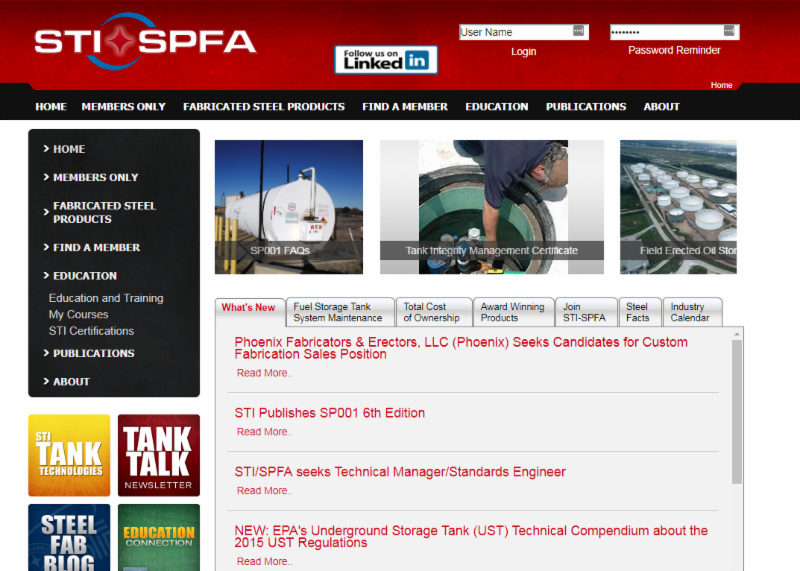Switch to Industry Calendar tab

(x=692, y=312)
